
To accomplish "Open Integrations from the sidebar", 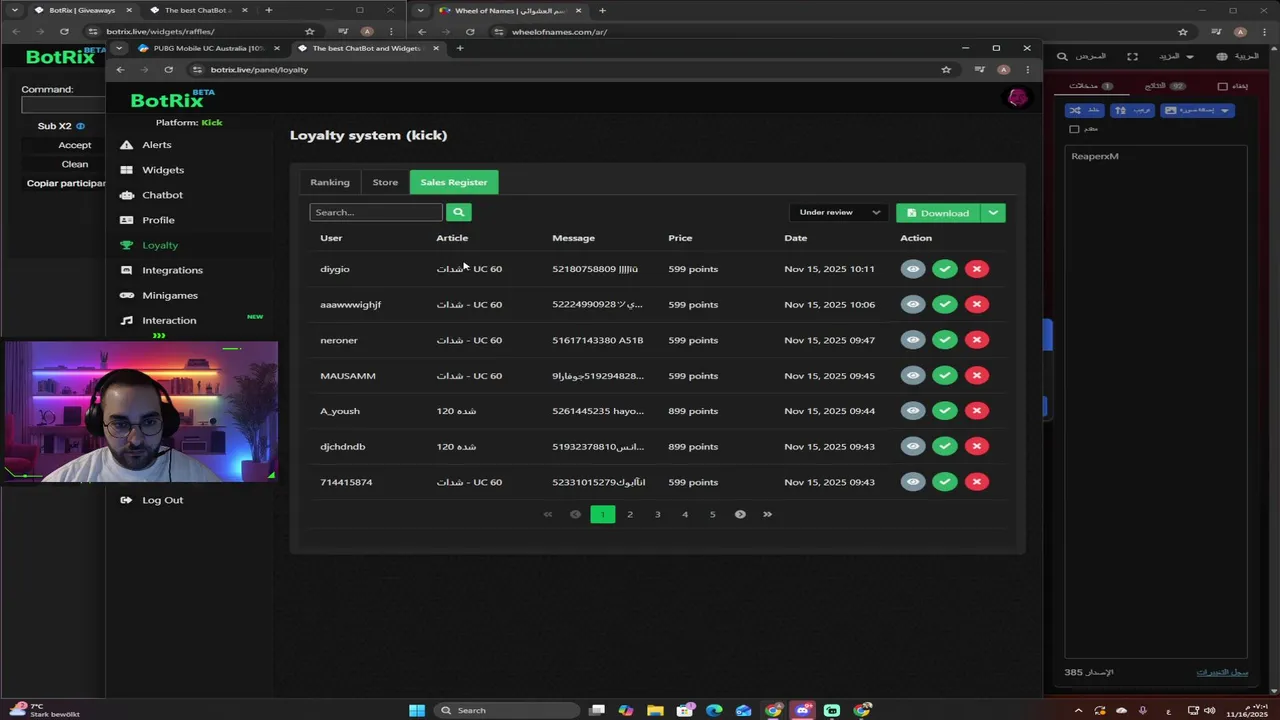I will coord(172,270).
